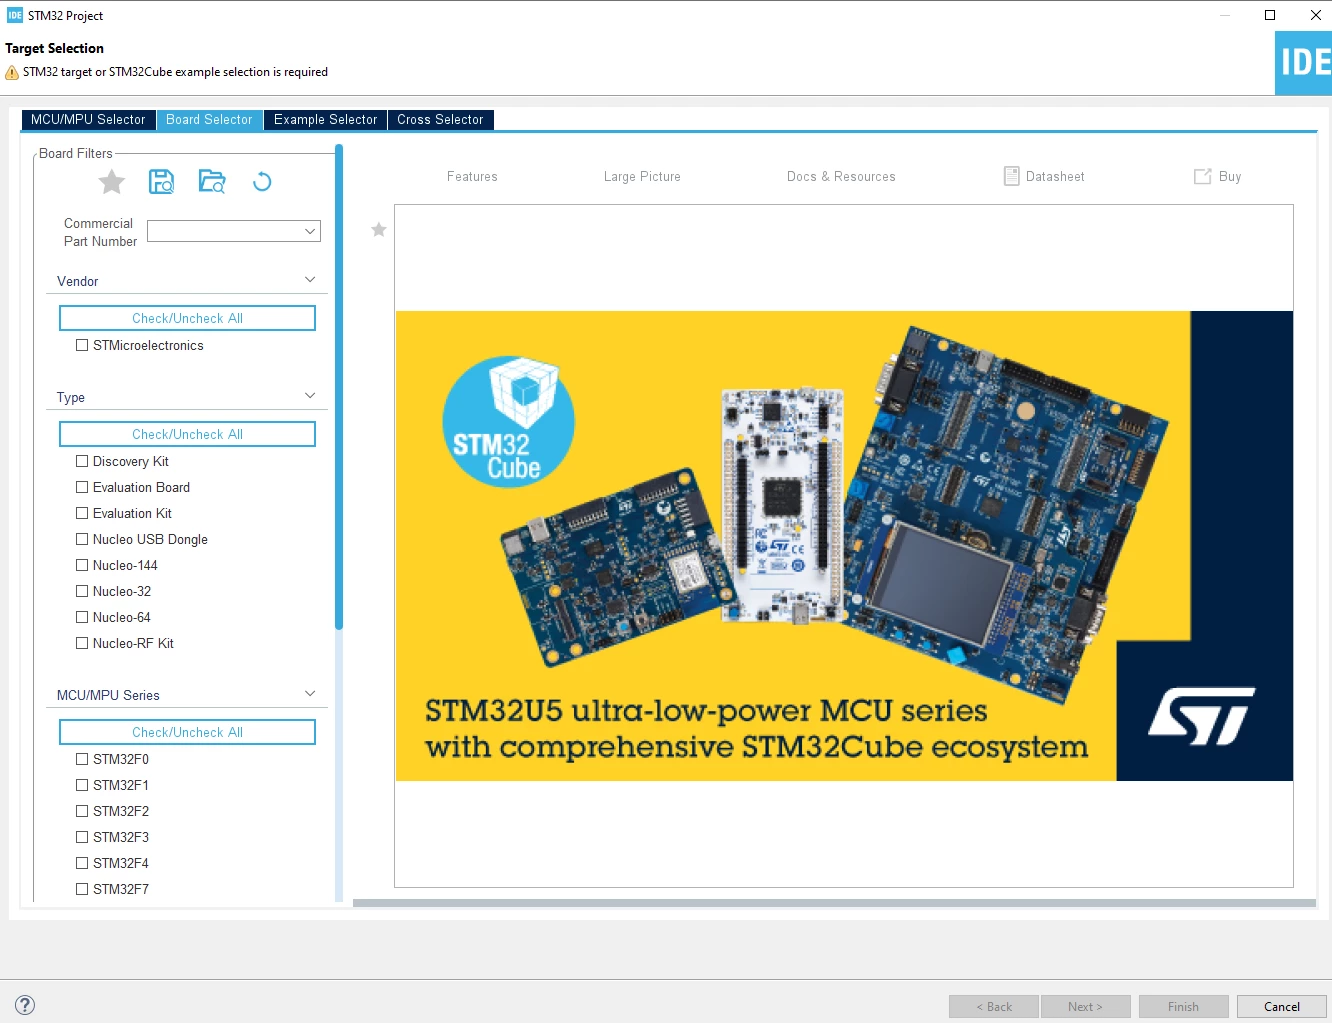Open the Example Selector tab

[x=326, y=120]
